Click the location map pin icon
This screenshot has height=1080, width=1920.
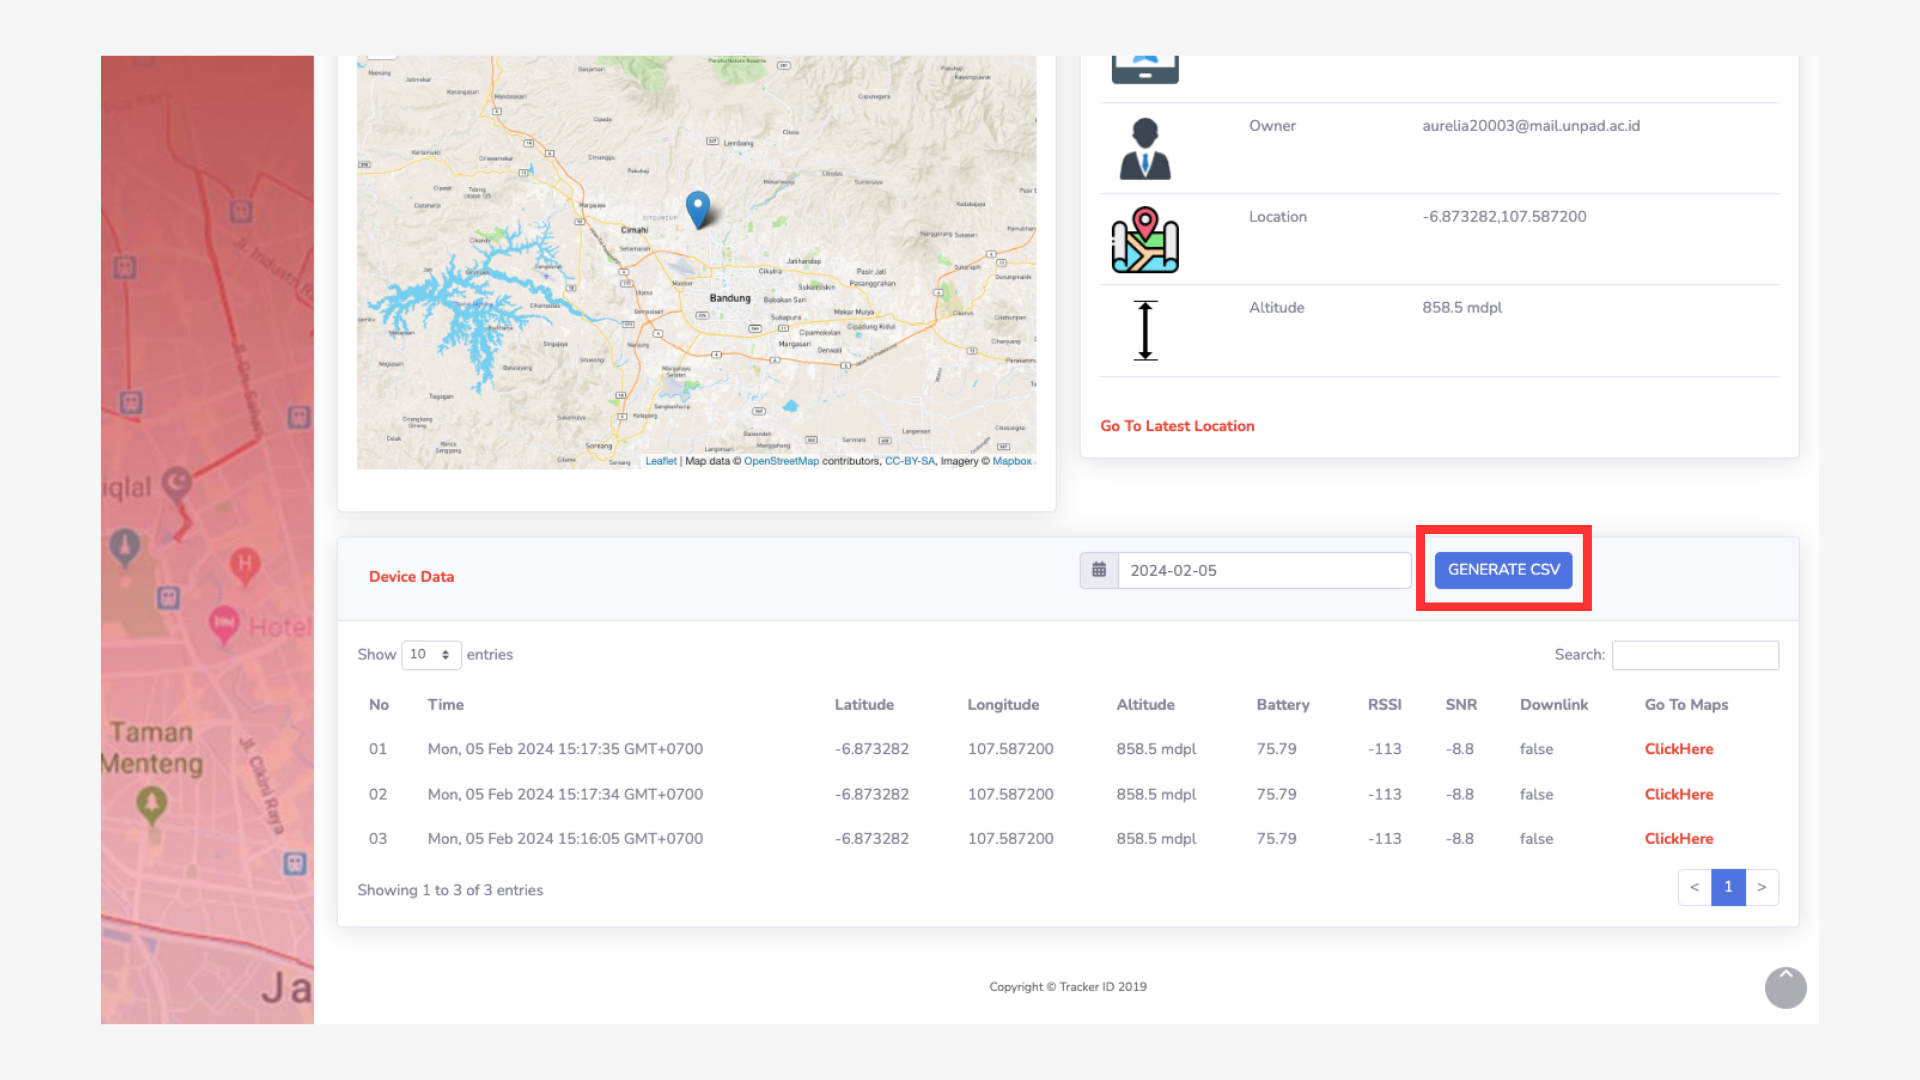pyautogui.click(x=1145, y=240)
